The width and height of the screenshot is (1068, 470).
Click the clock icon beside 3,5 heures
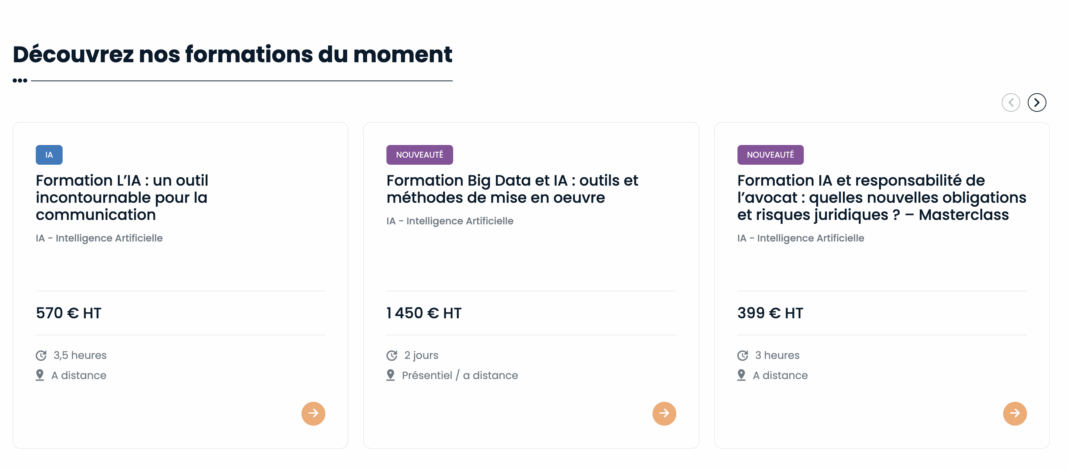41,355
